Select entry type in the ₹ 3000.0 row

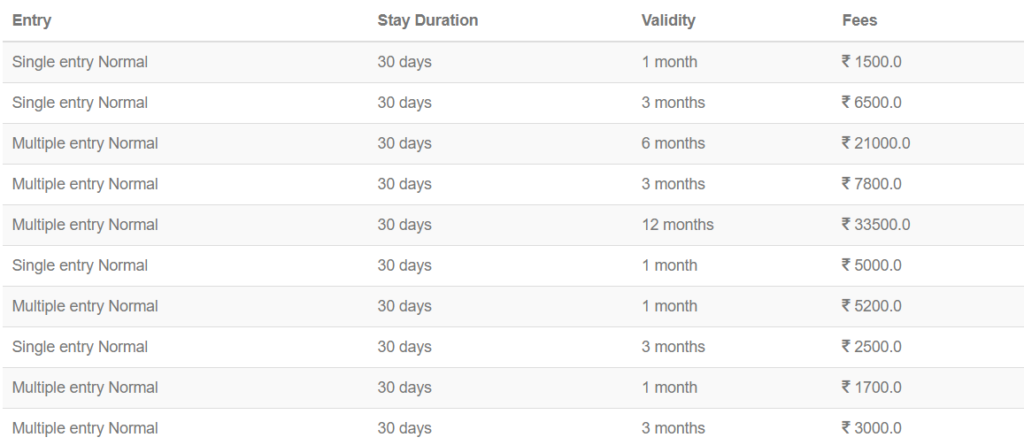click(85, 428)
